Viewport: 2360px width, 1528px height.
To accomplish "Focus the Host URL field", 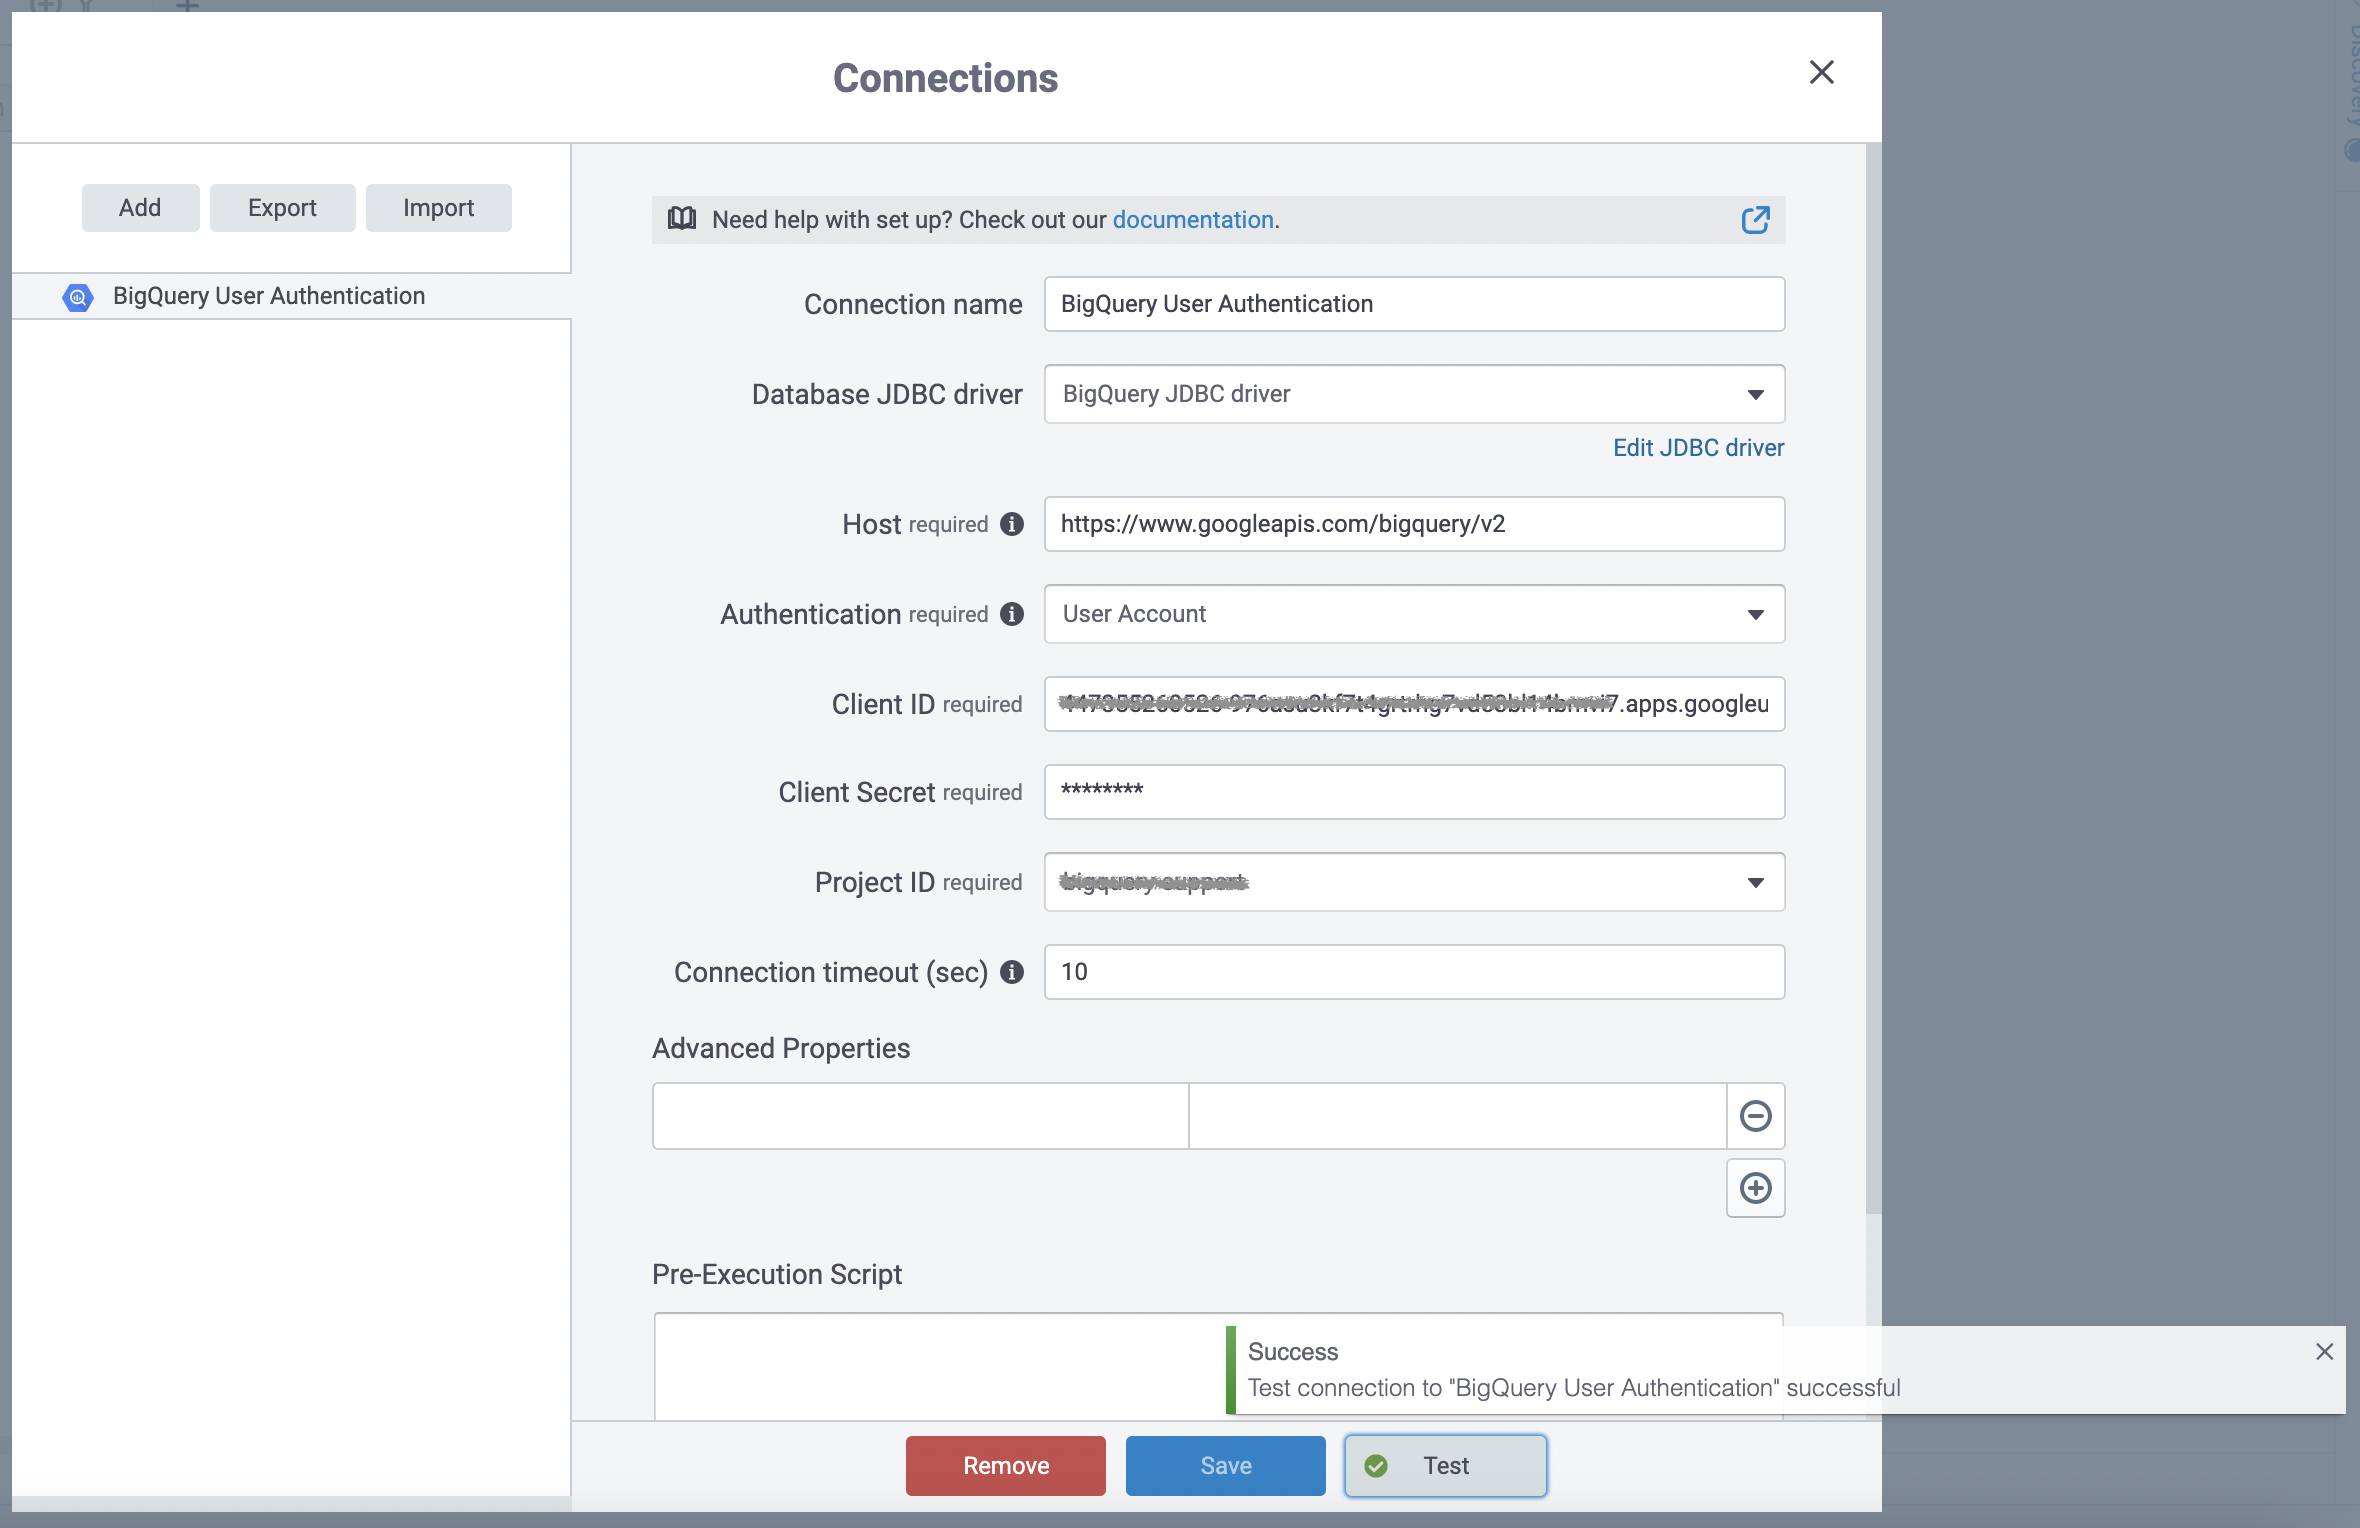I will (x=1414, y=524).
